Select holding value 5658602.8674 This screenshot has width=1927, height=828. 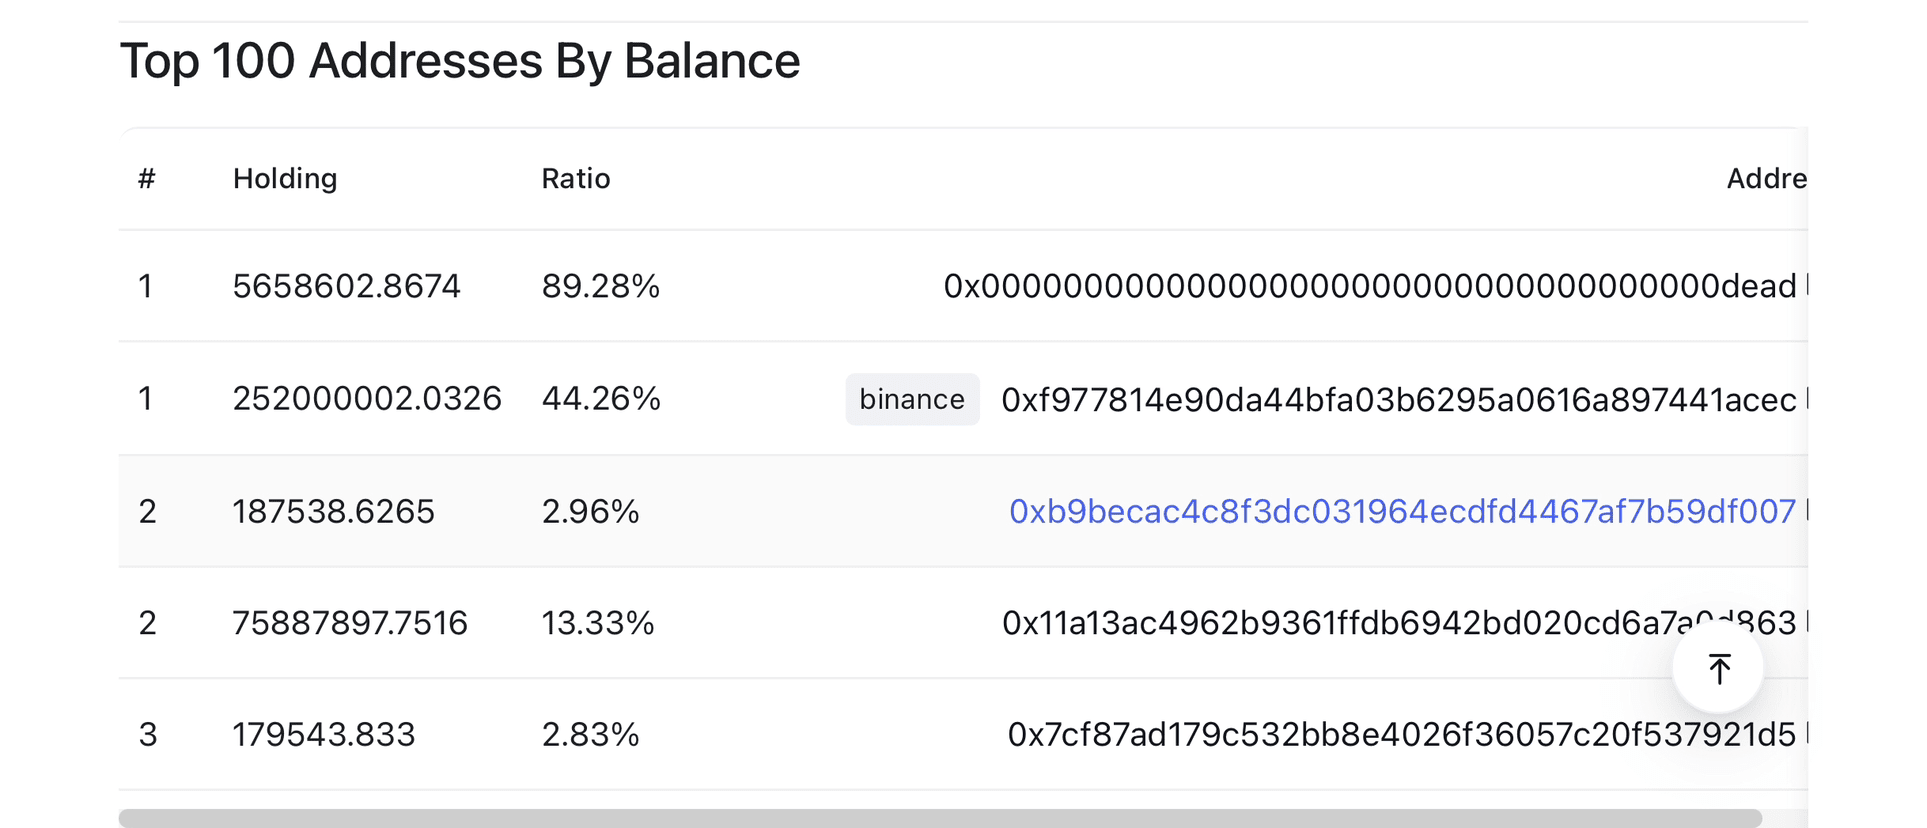coord(347,286)
